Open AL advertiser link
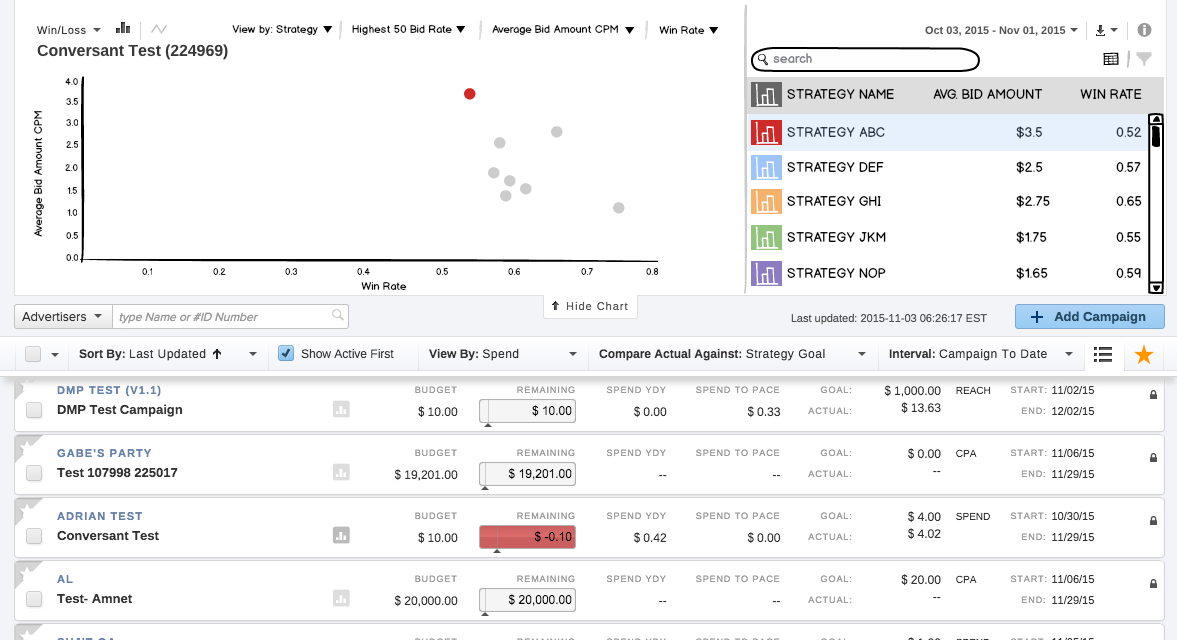This screenshot has width=1177, height=640. pyautogui.click(x=65, y=579)
